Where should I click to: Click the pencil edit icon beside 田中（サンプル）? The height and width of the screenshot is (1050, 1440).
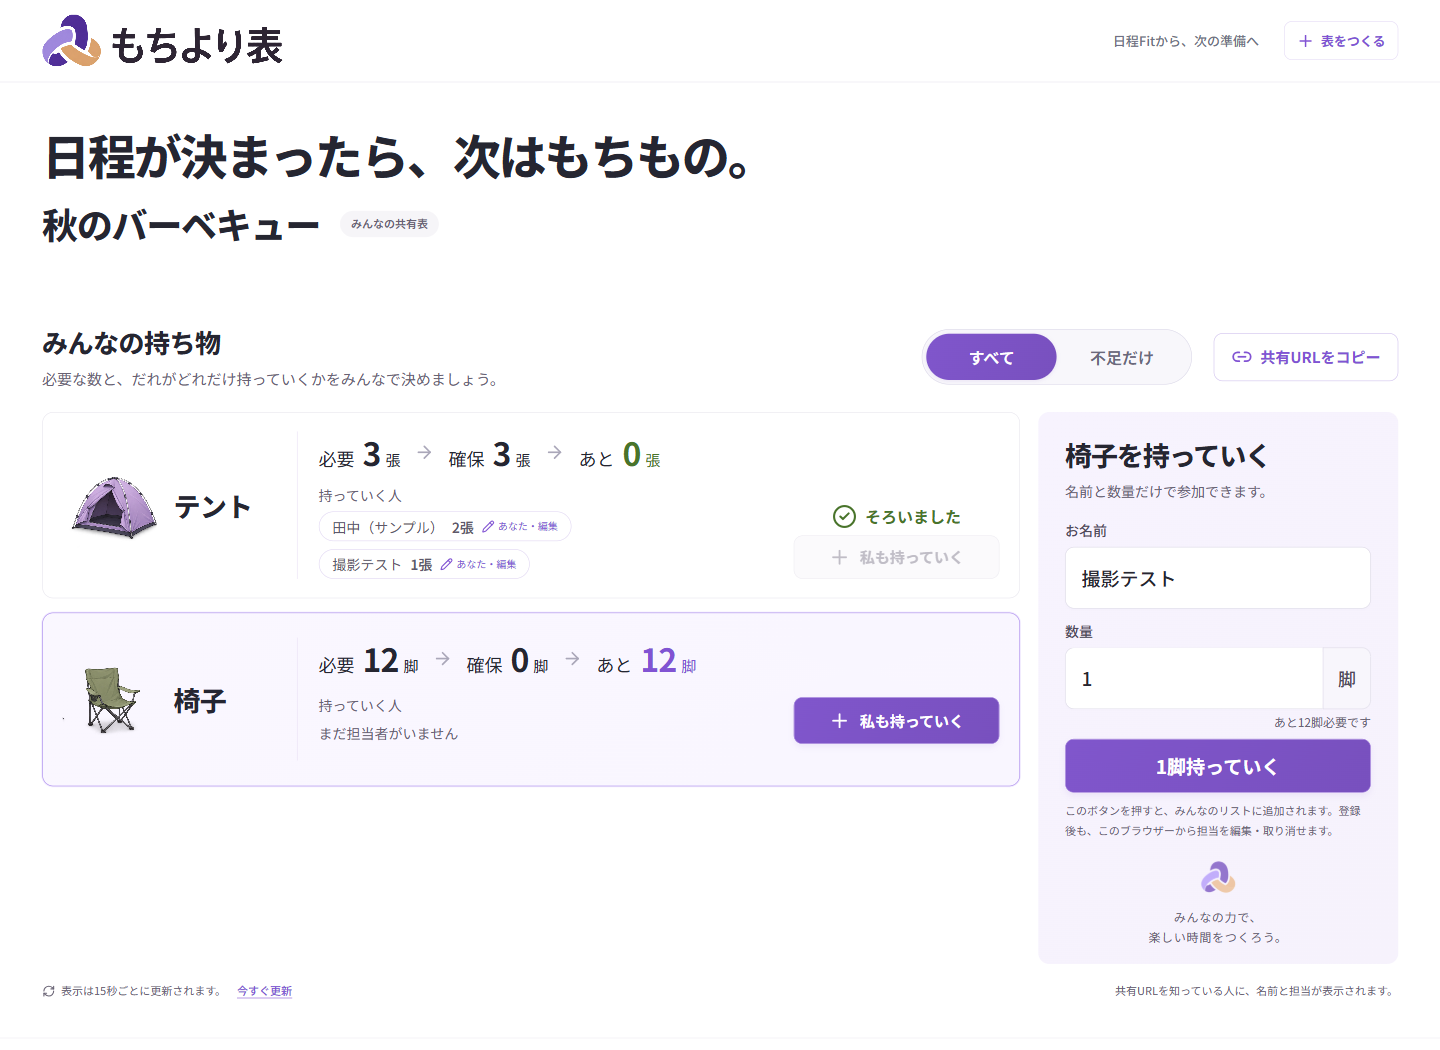(488, 526)
